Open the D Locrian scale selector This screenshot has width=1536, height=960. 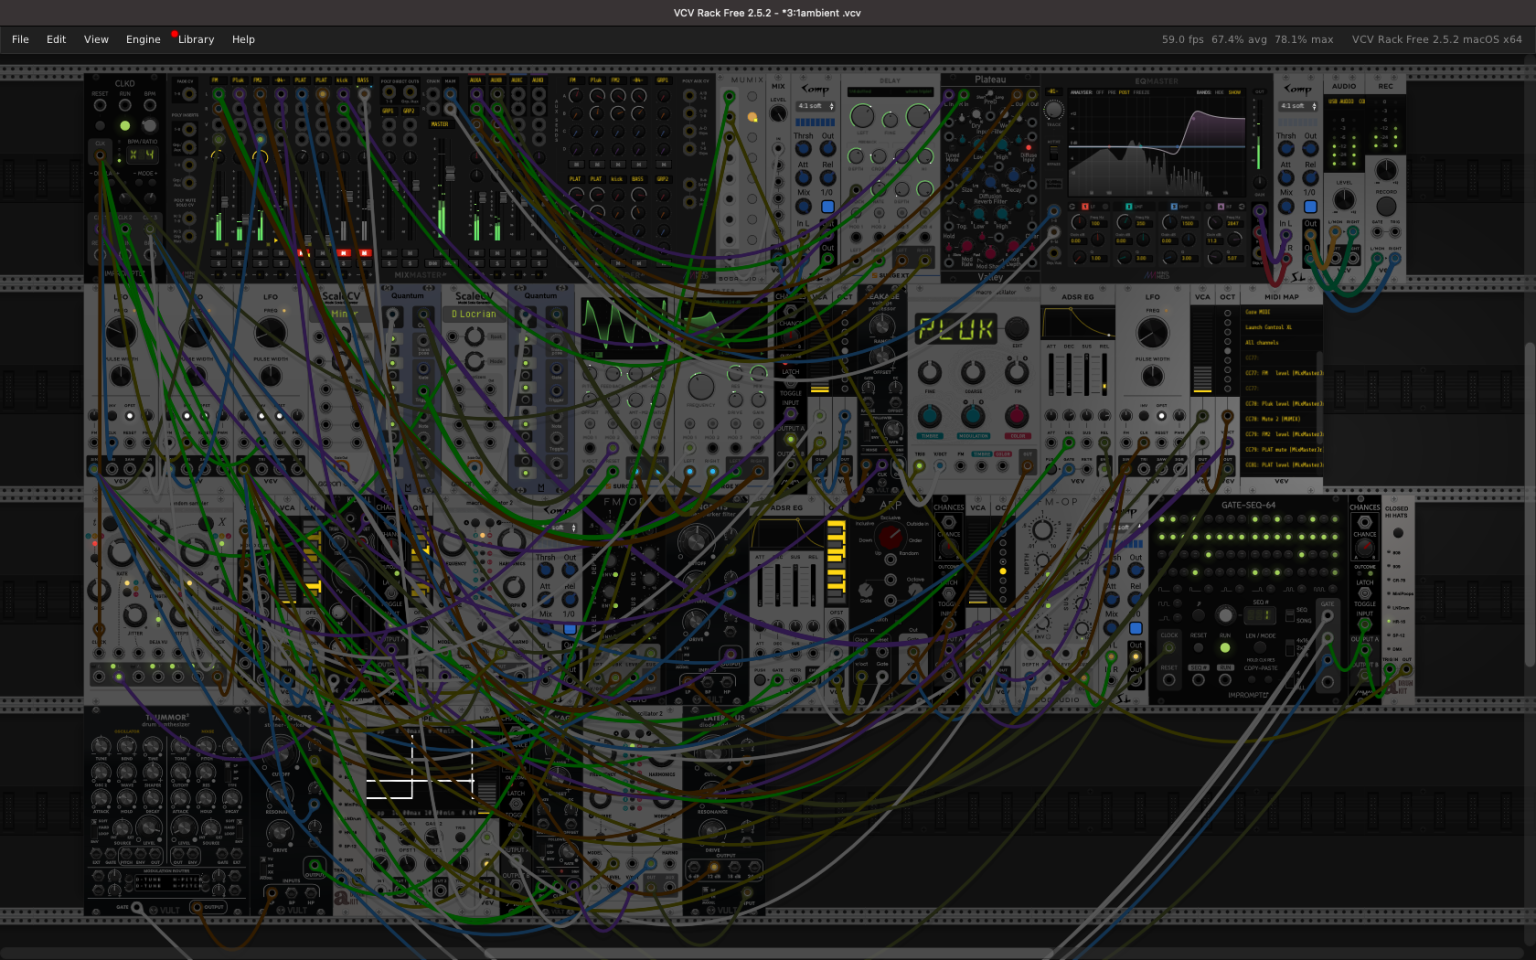click(x=474, y=314)
